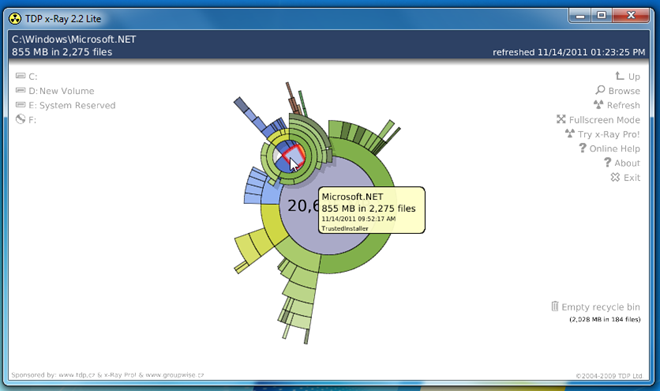Click the Empty recycle bin trash icon

pos(555,306)
